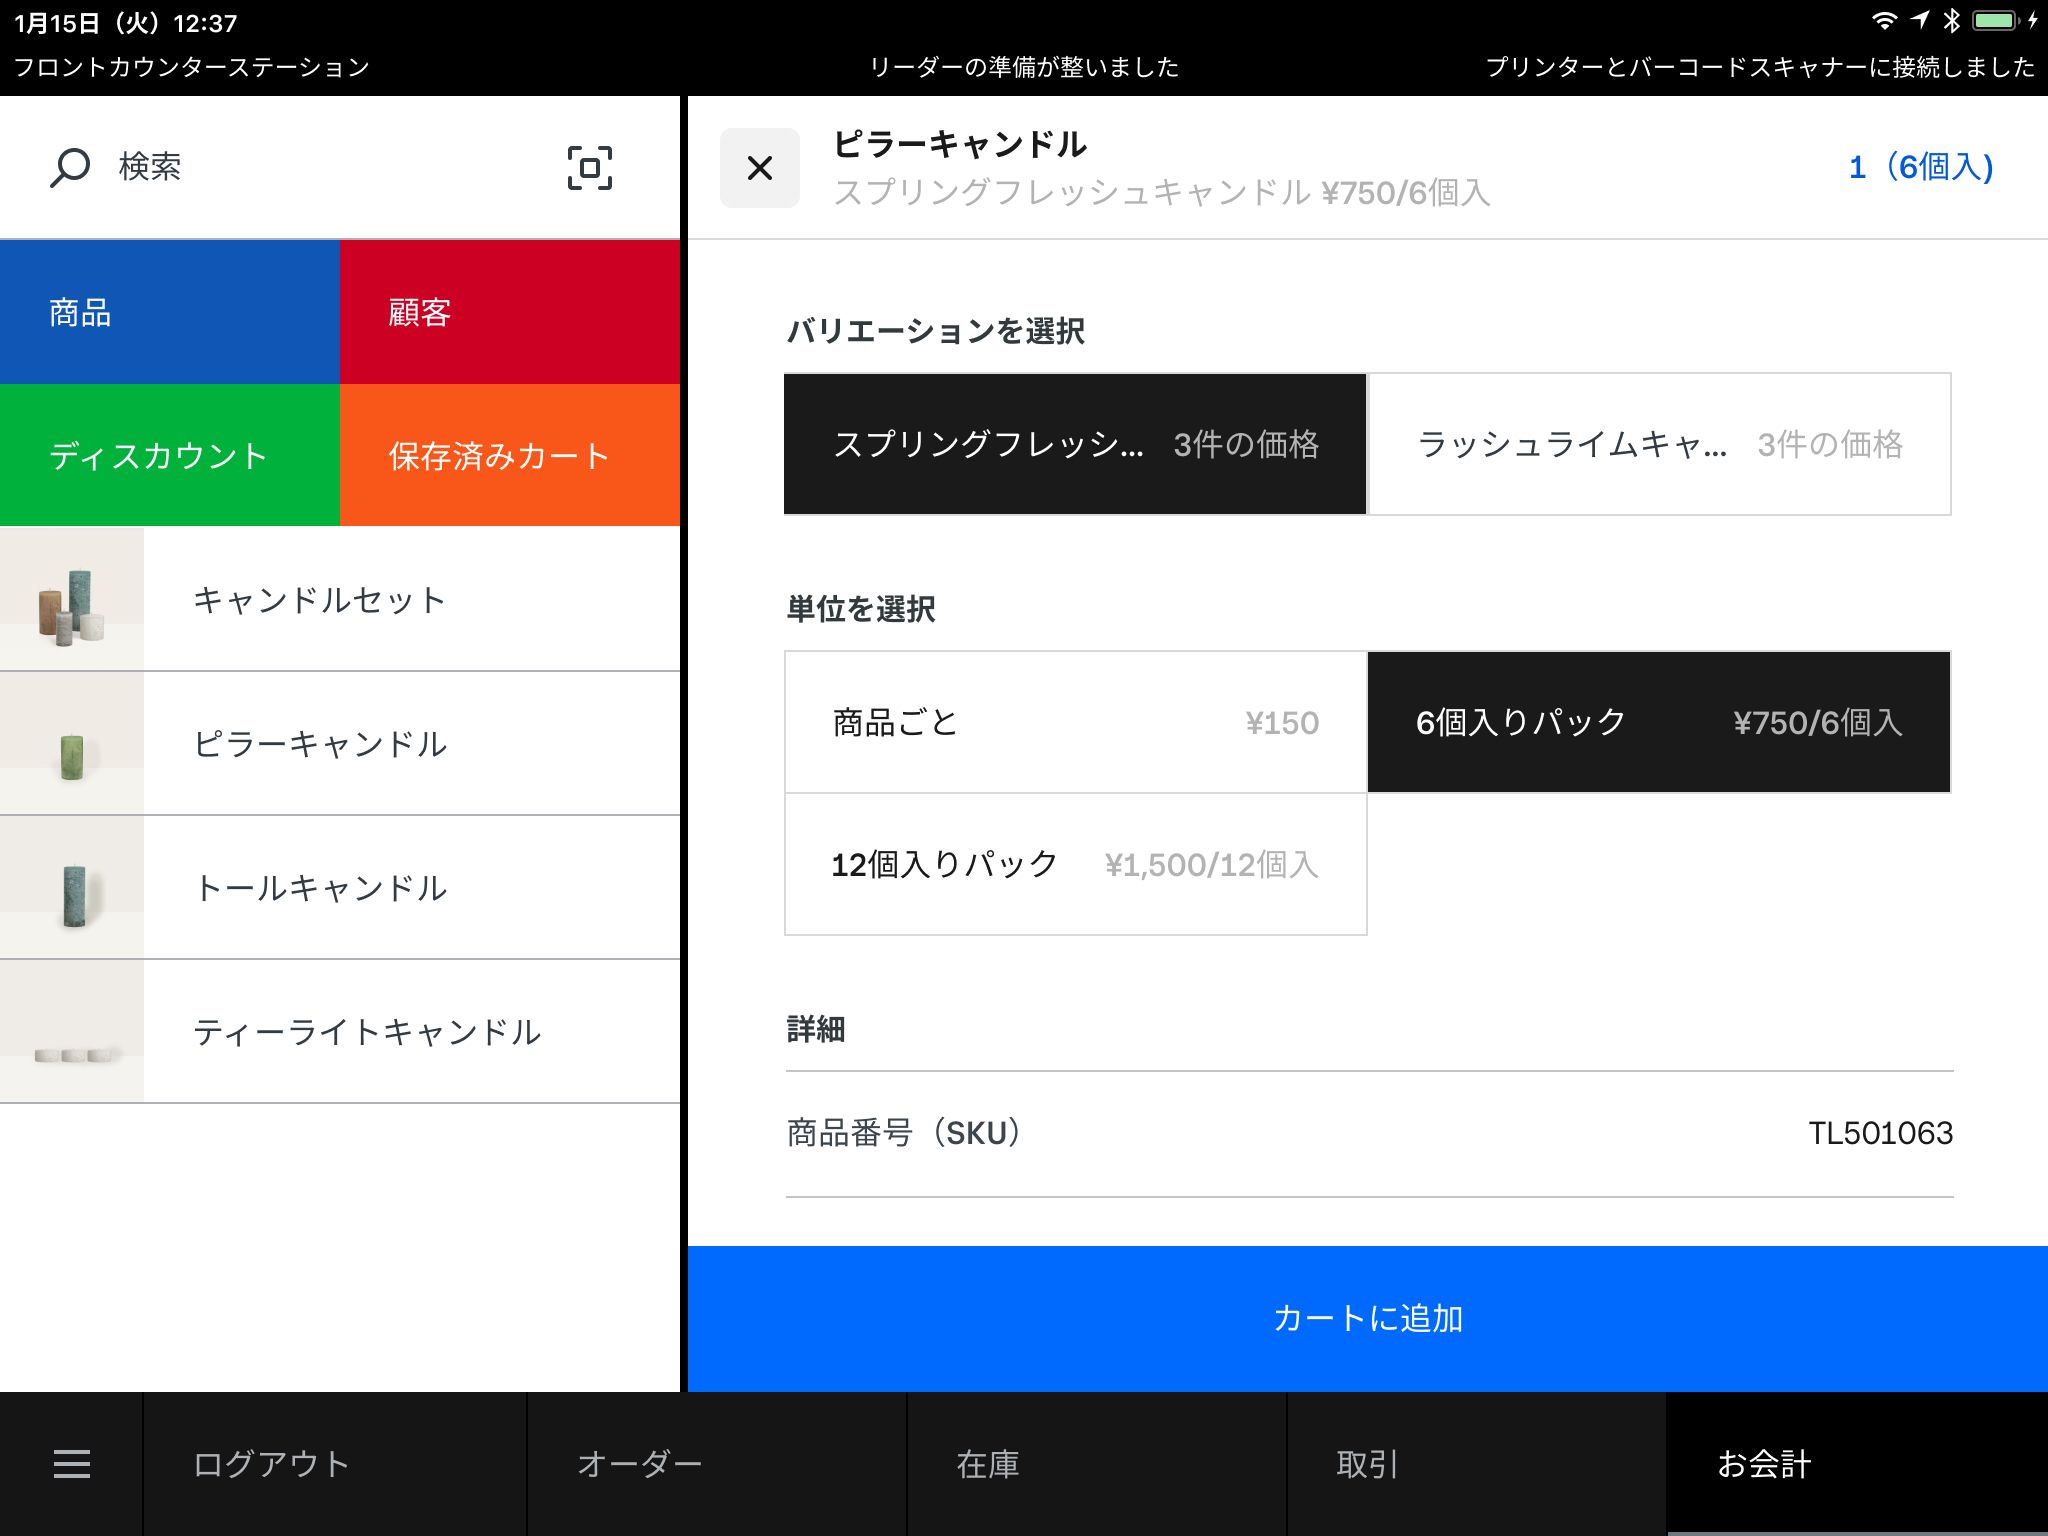
Task: Add the candle to cart with カートに追加
Action: (x=1367, y=1318)
